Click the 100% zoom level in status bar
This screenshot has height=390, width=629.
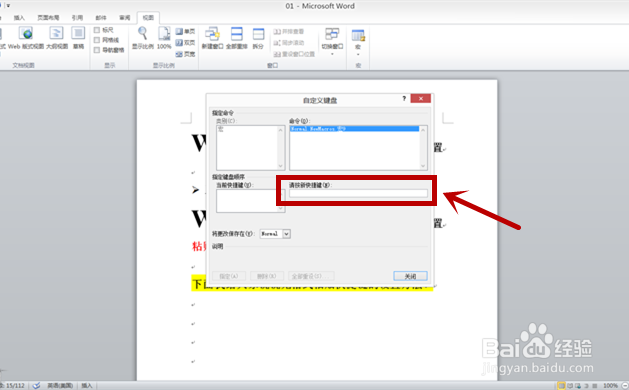[x=610, y=386]
